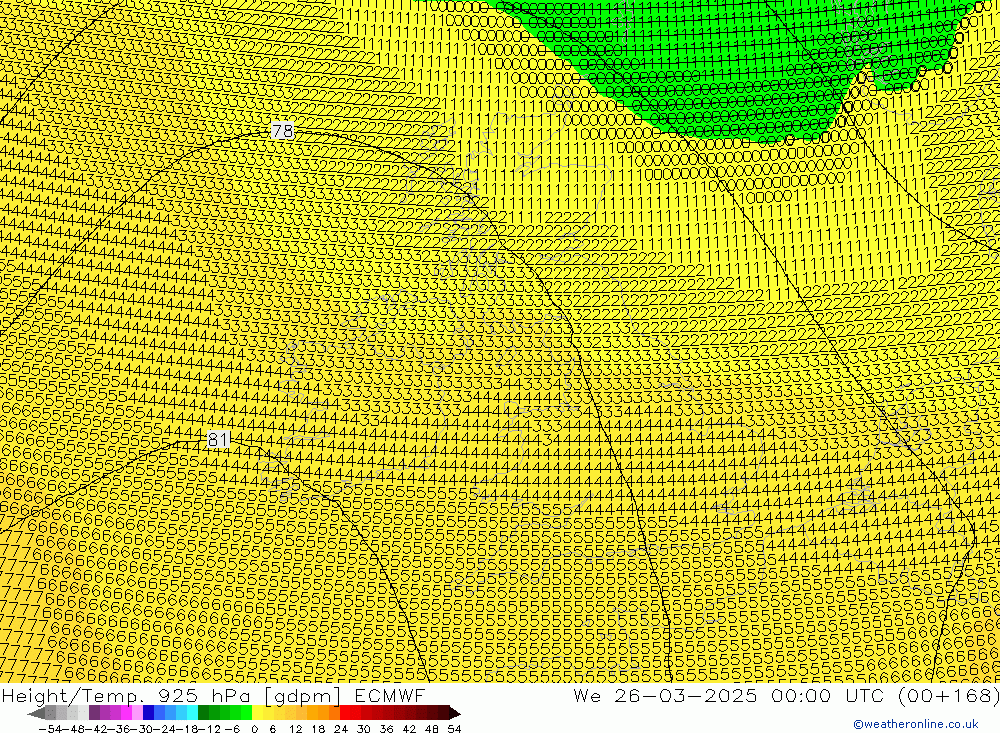
Task: Click the (00+168) forecast hour label
Action: tap(948, 695)
